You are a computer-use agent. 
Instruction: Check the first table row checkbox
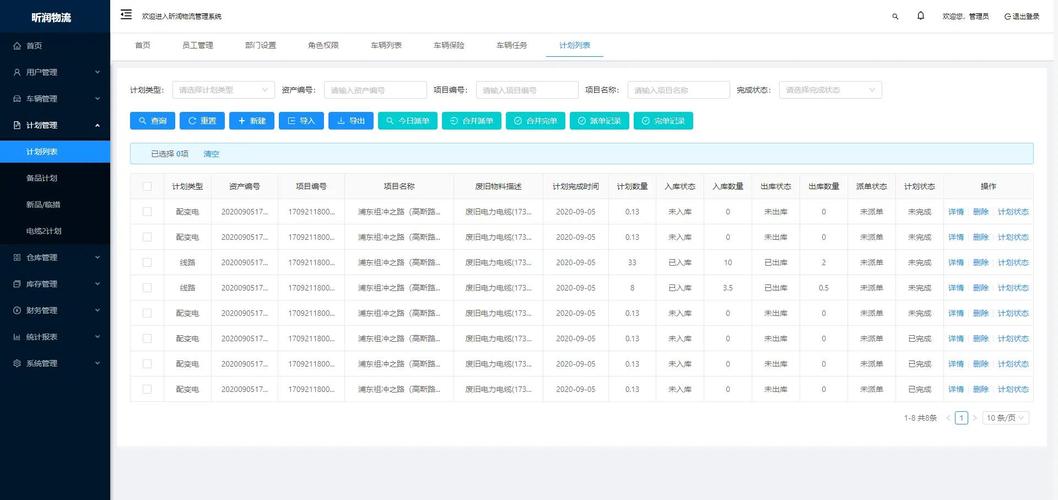point(147,211)
